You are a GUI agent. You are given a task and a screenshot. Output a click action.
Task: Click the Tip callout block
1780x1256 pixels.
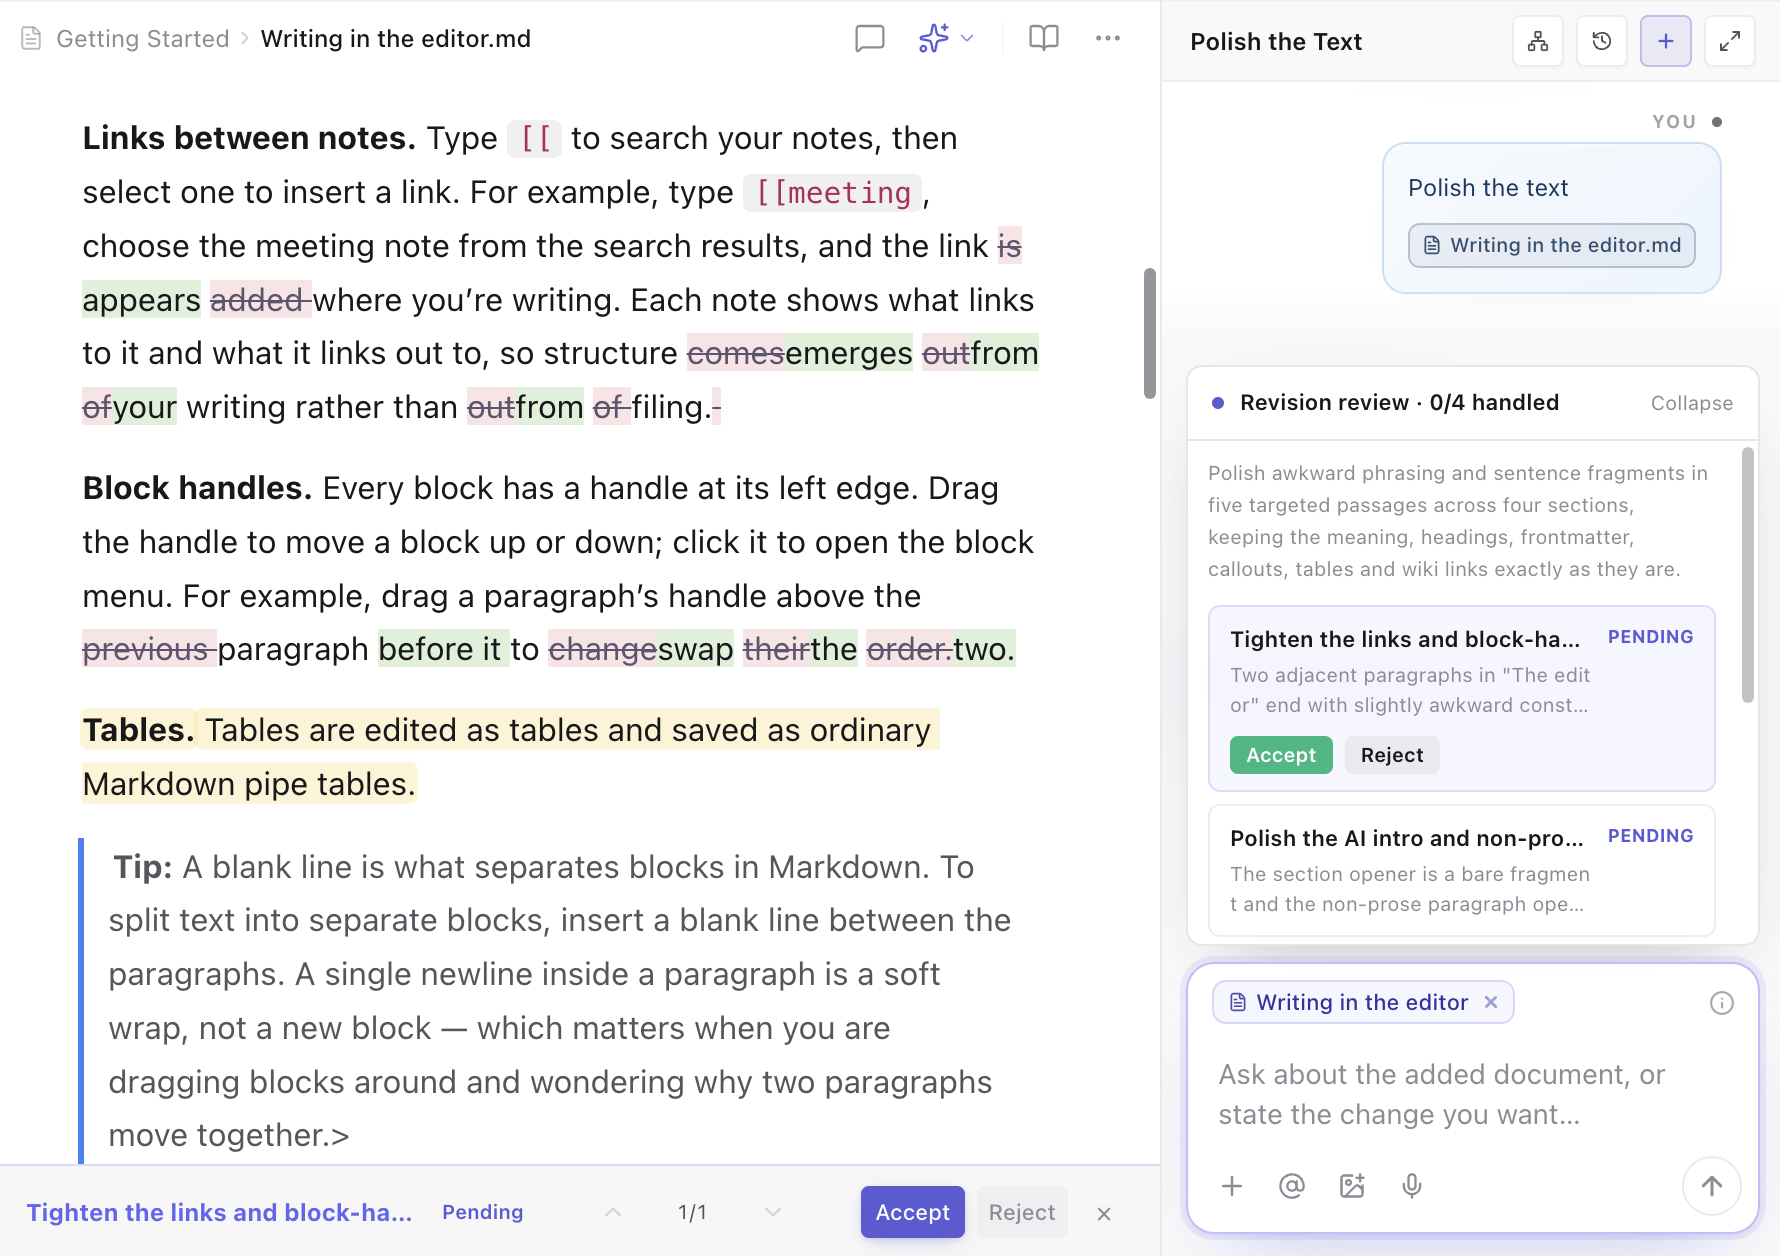[x=560, y=1001]
